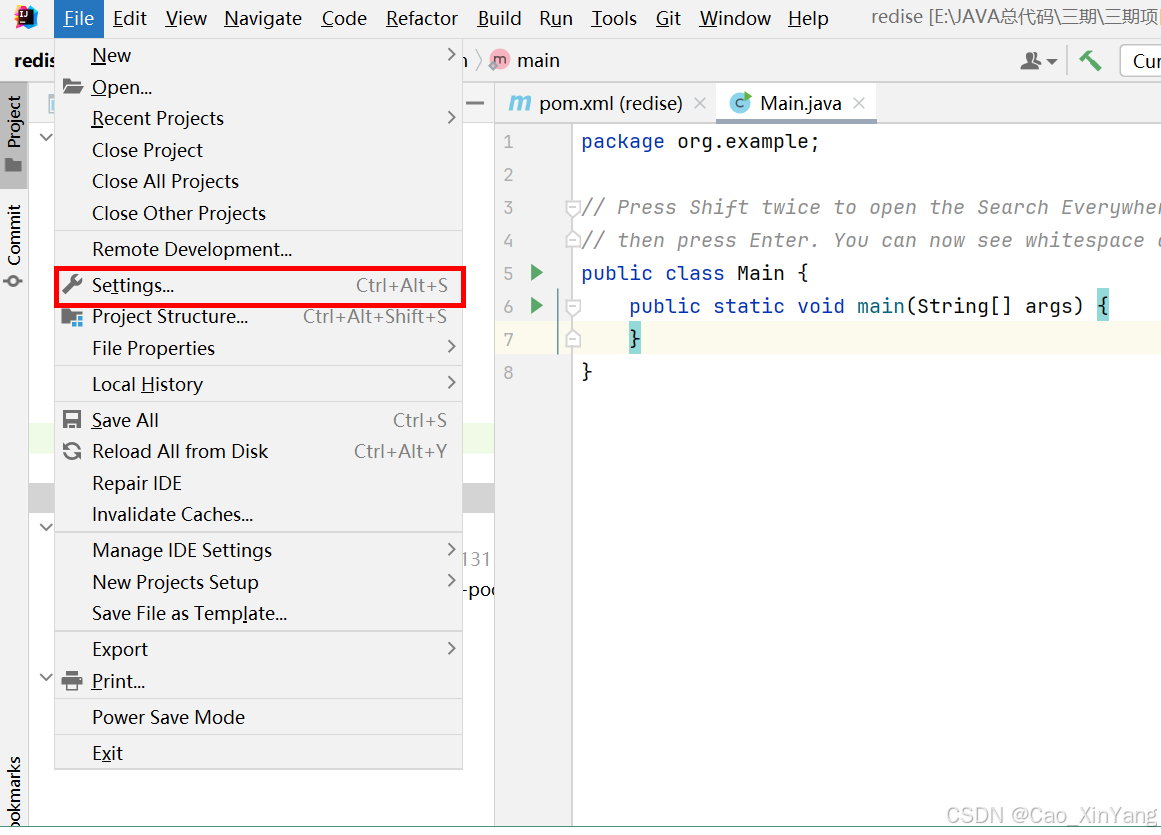Open the File menu
Image resolution: width=1161 pixels, height=835 pixels.
[78, 19]
